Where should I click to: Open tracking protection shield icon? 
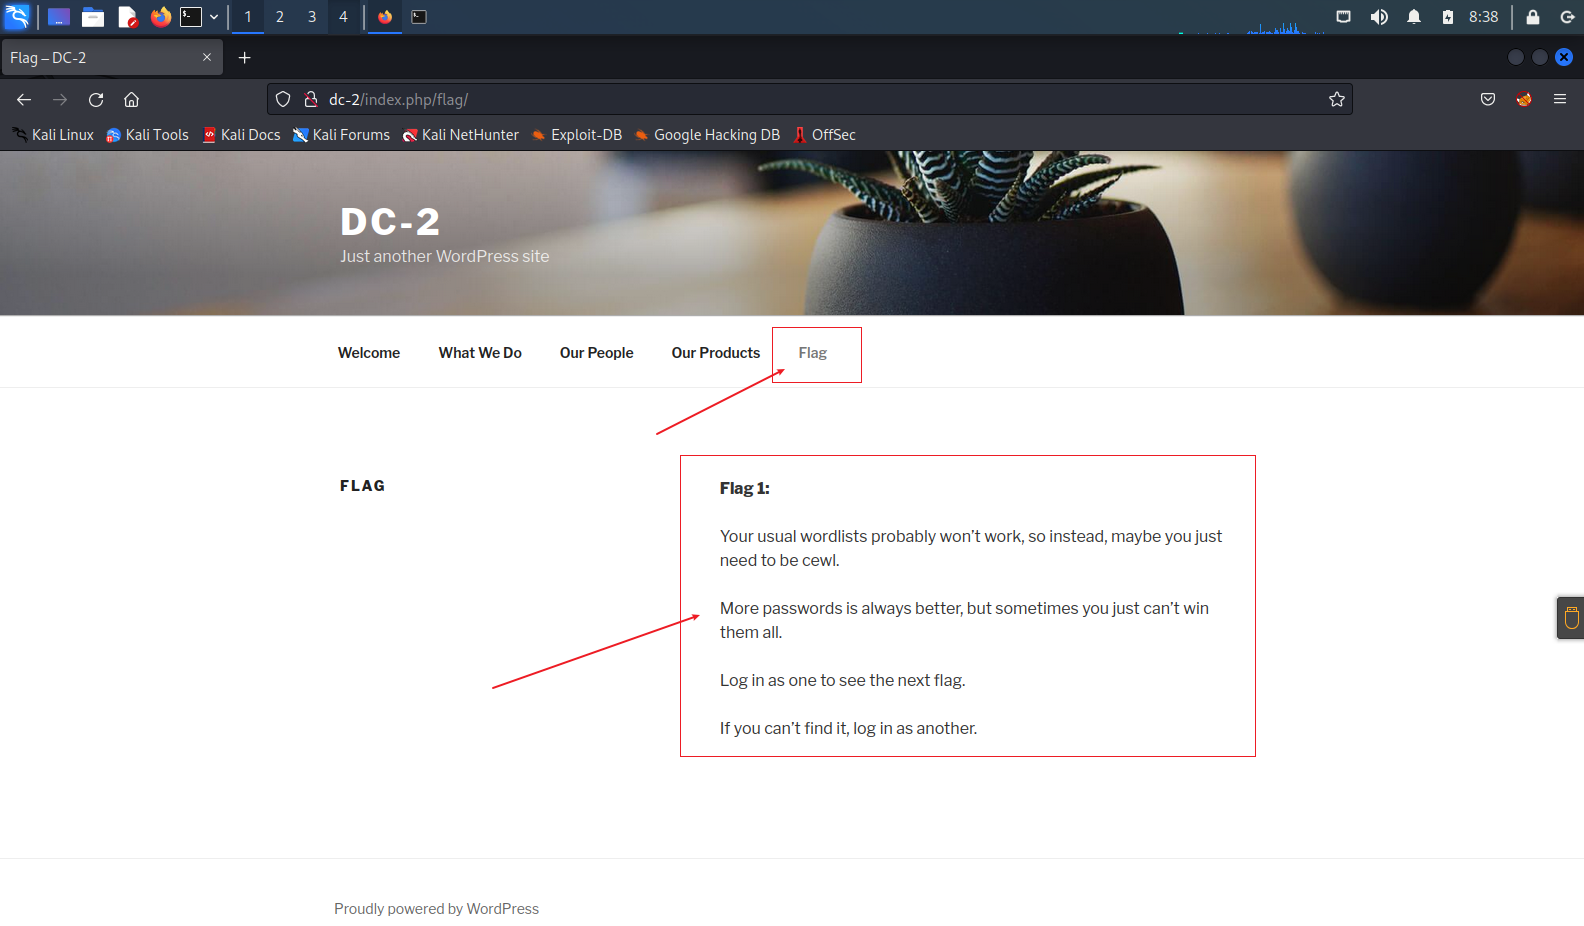tap(283, 99)
